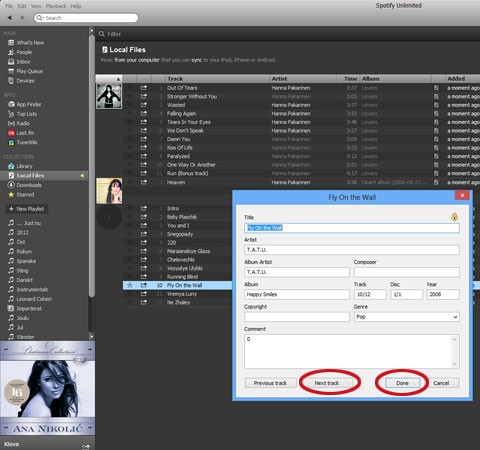Click the Artist field in dialog
The width and height of the screenshot is (480, 450).
352,250
